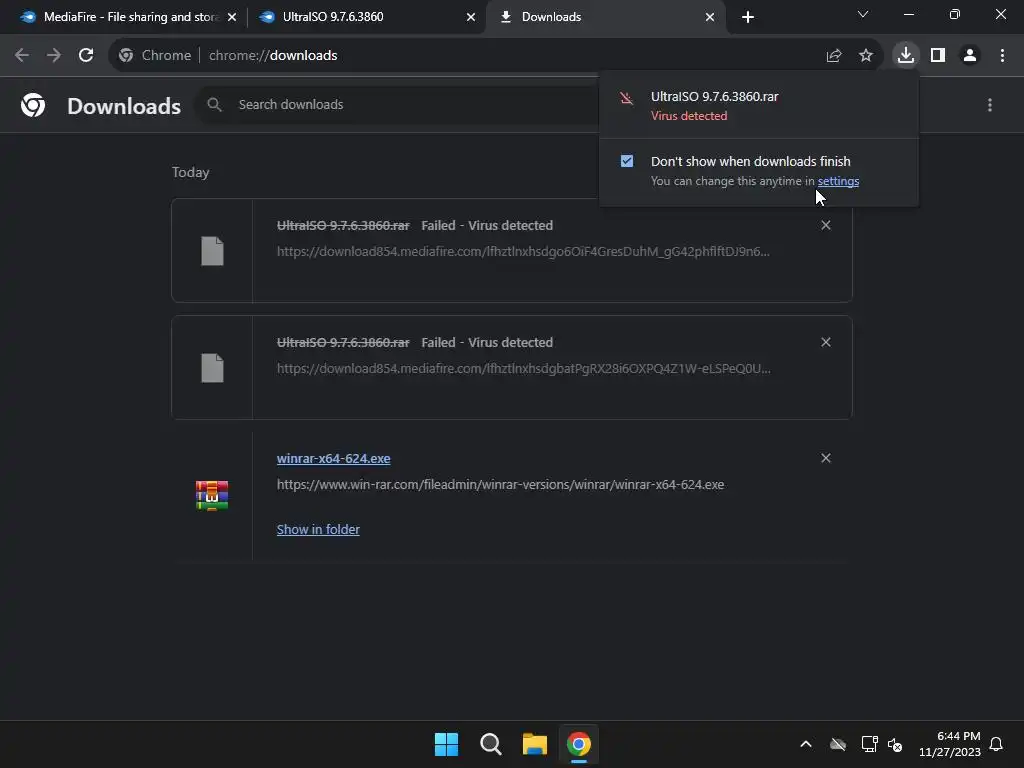This screenshot has height=768, width=1024.
Task: Open the settings link in download popup
Action: (x=838, y=181)
